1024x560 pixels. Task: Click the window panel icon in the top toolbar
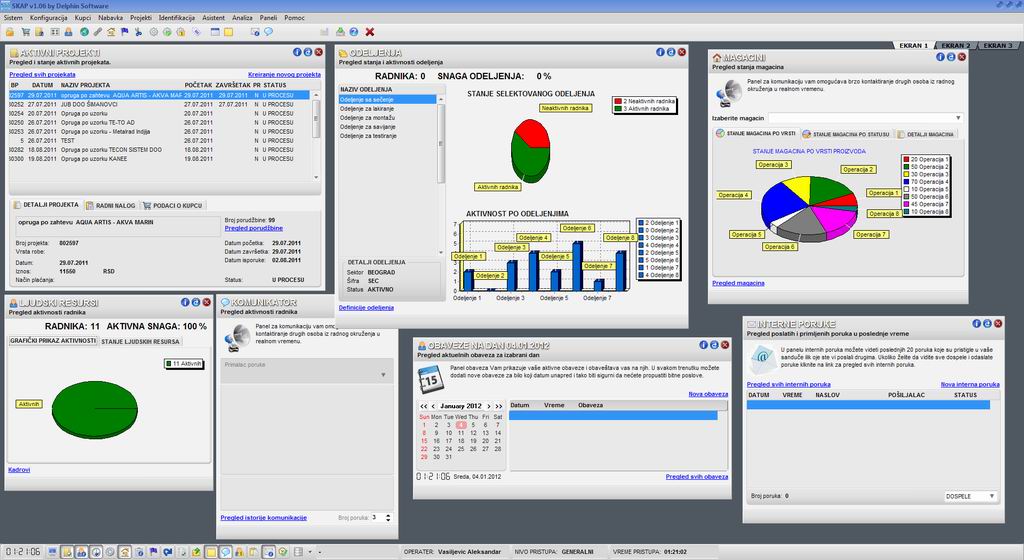pos(215,31)
